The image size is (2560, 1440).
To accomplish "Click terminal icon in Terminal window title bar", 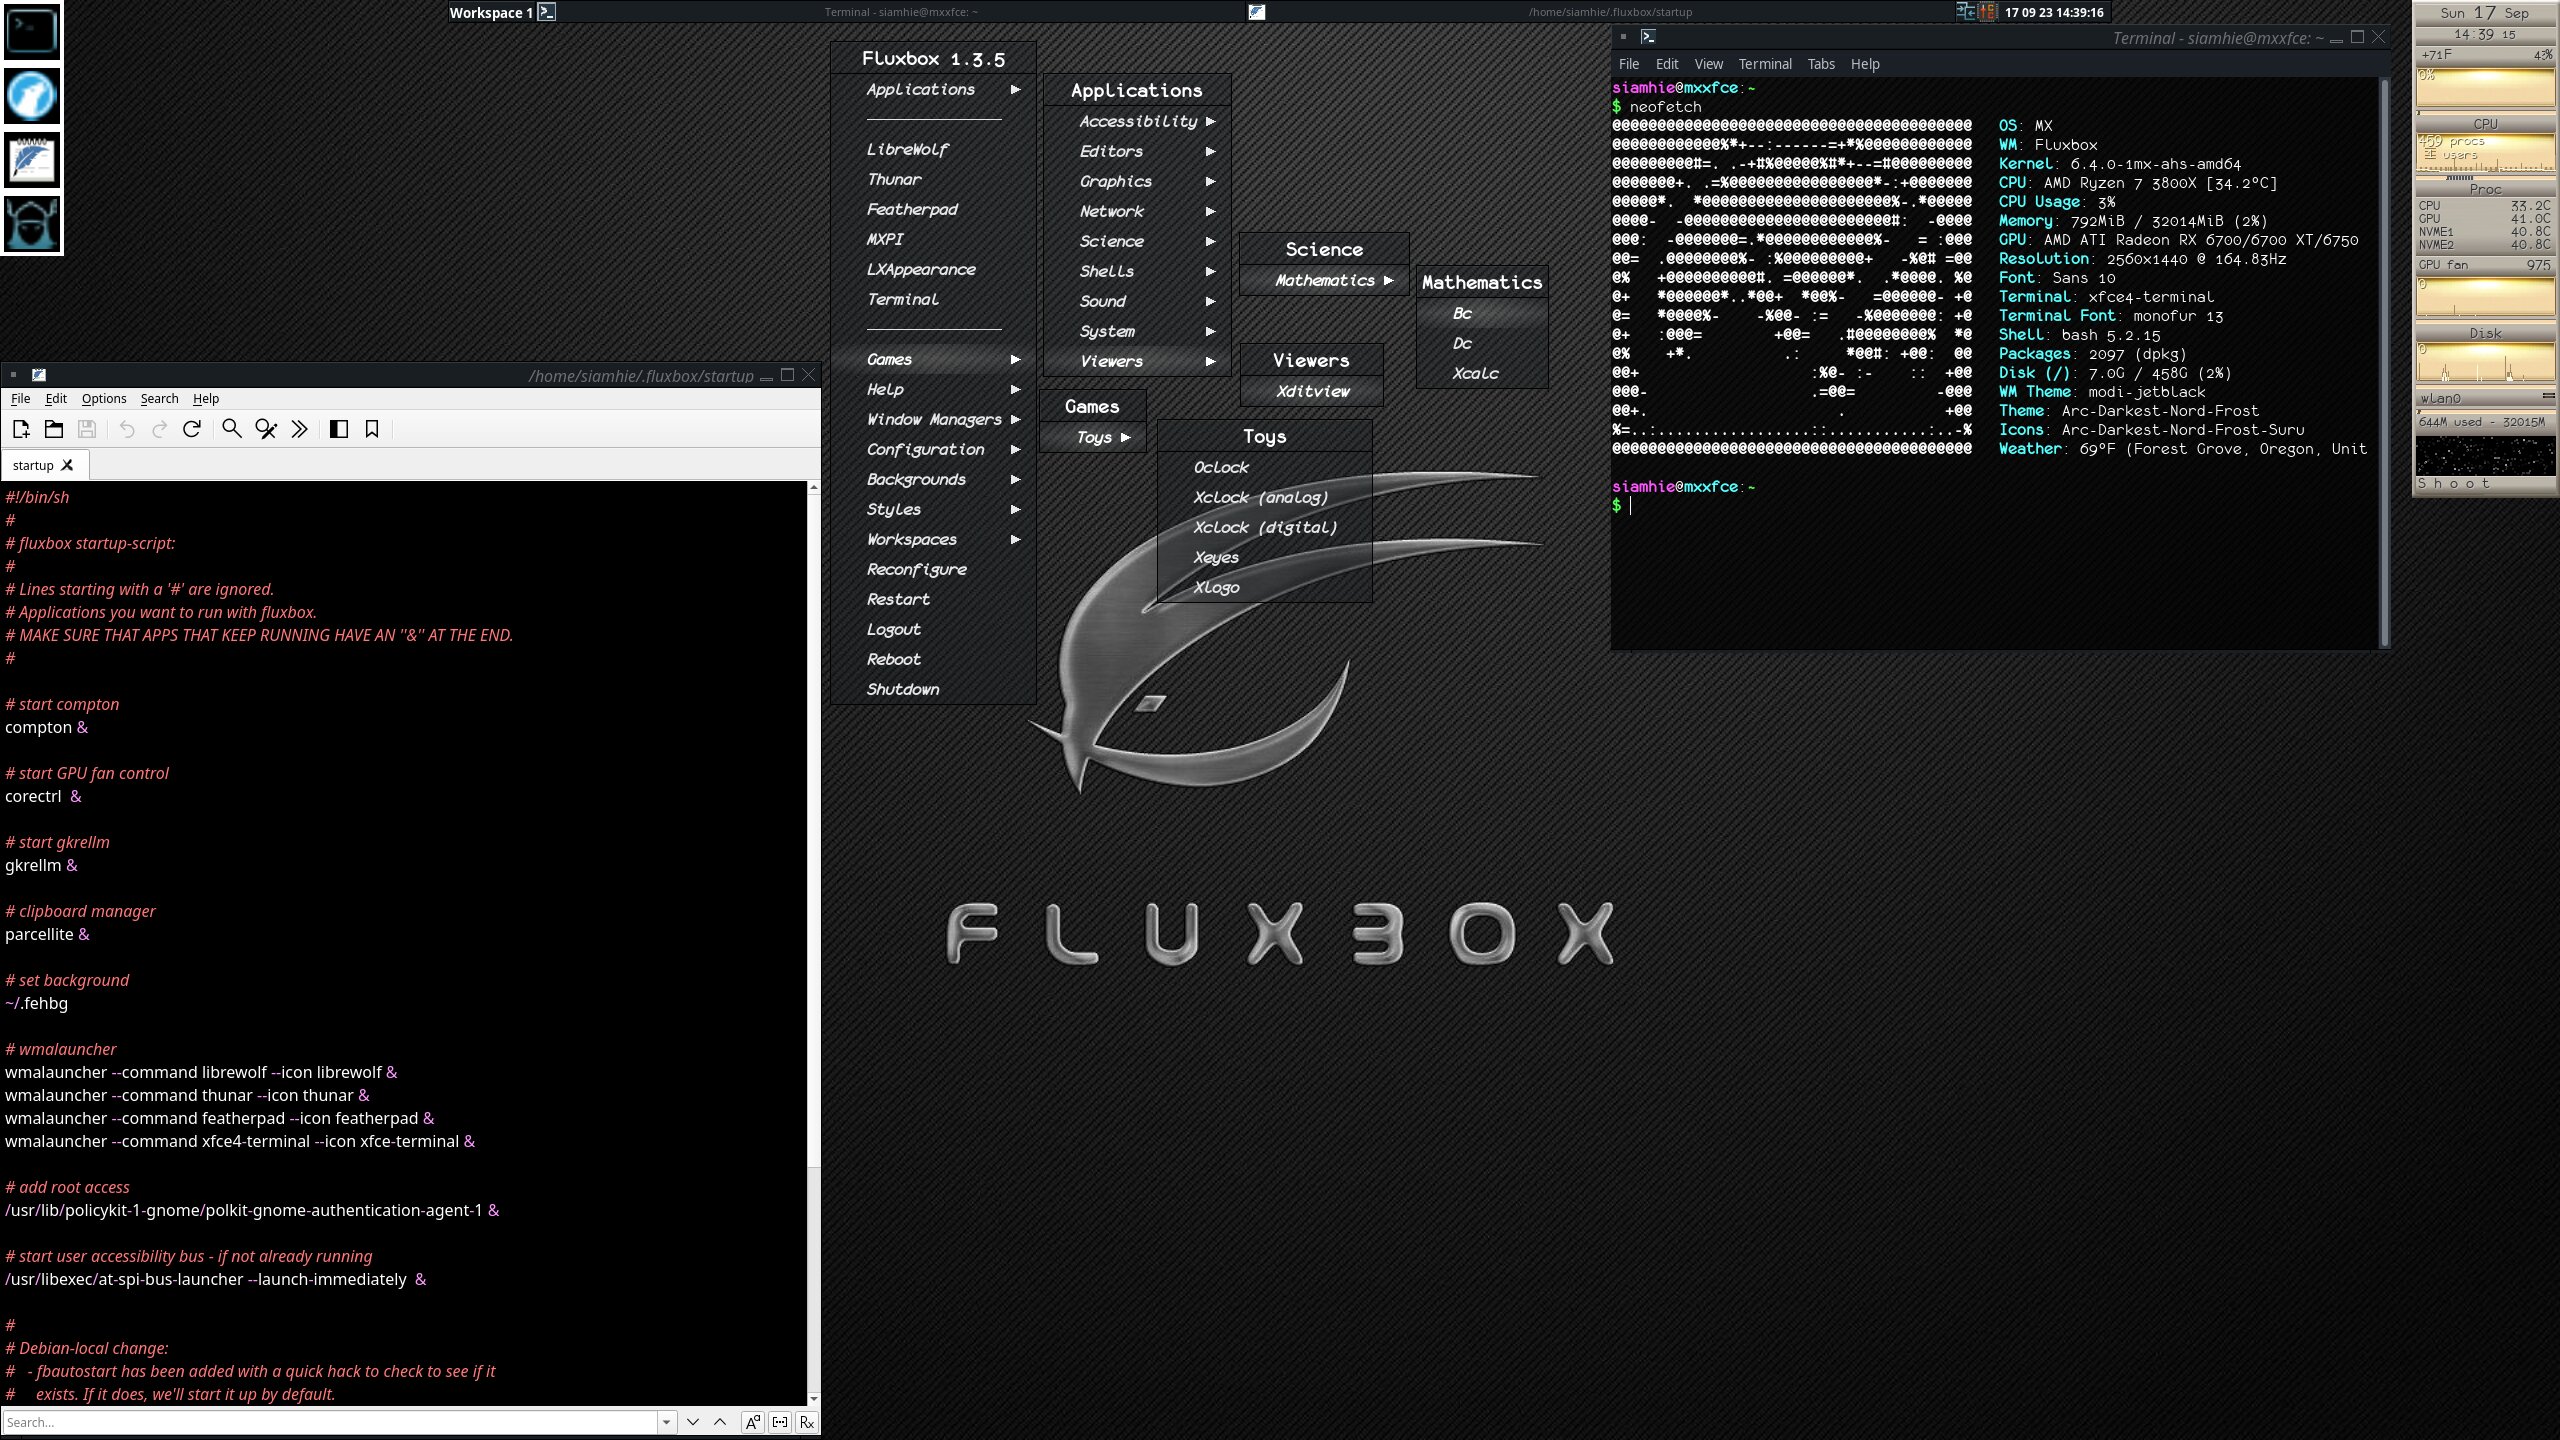I will point(1648,37).
